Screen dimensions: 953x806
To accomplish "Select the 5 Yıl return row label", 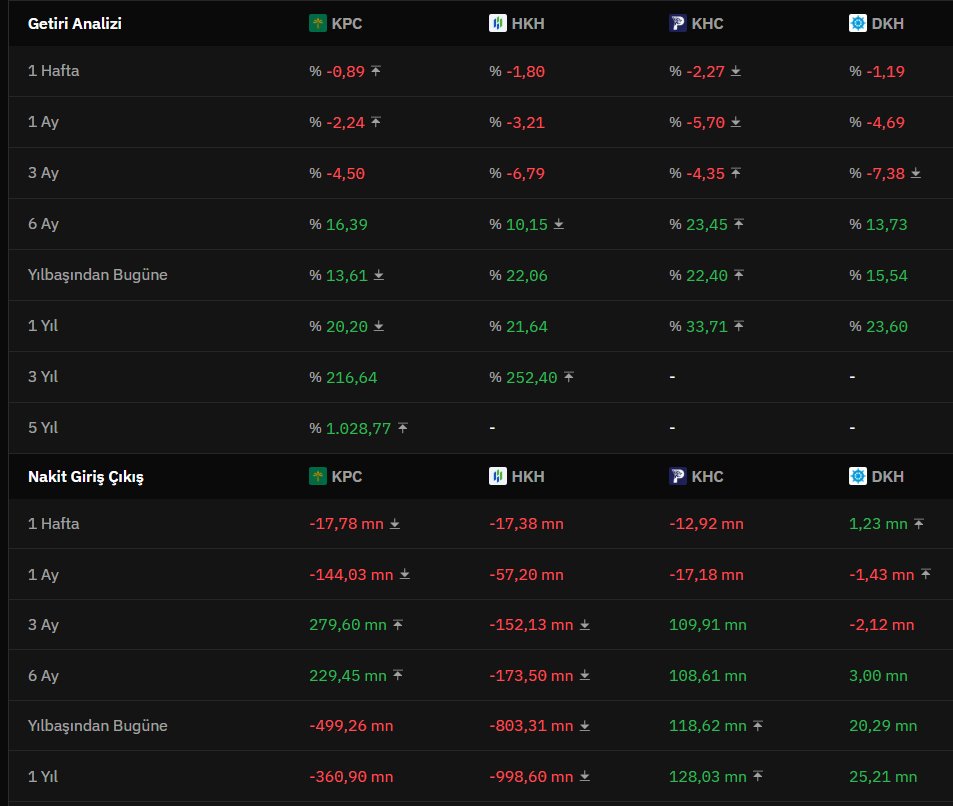I will point(43,427).
